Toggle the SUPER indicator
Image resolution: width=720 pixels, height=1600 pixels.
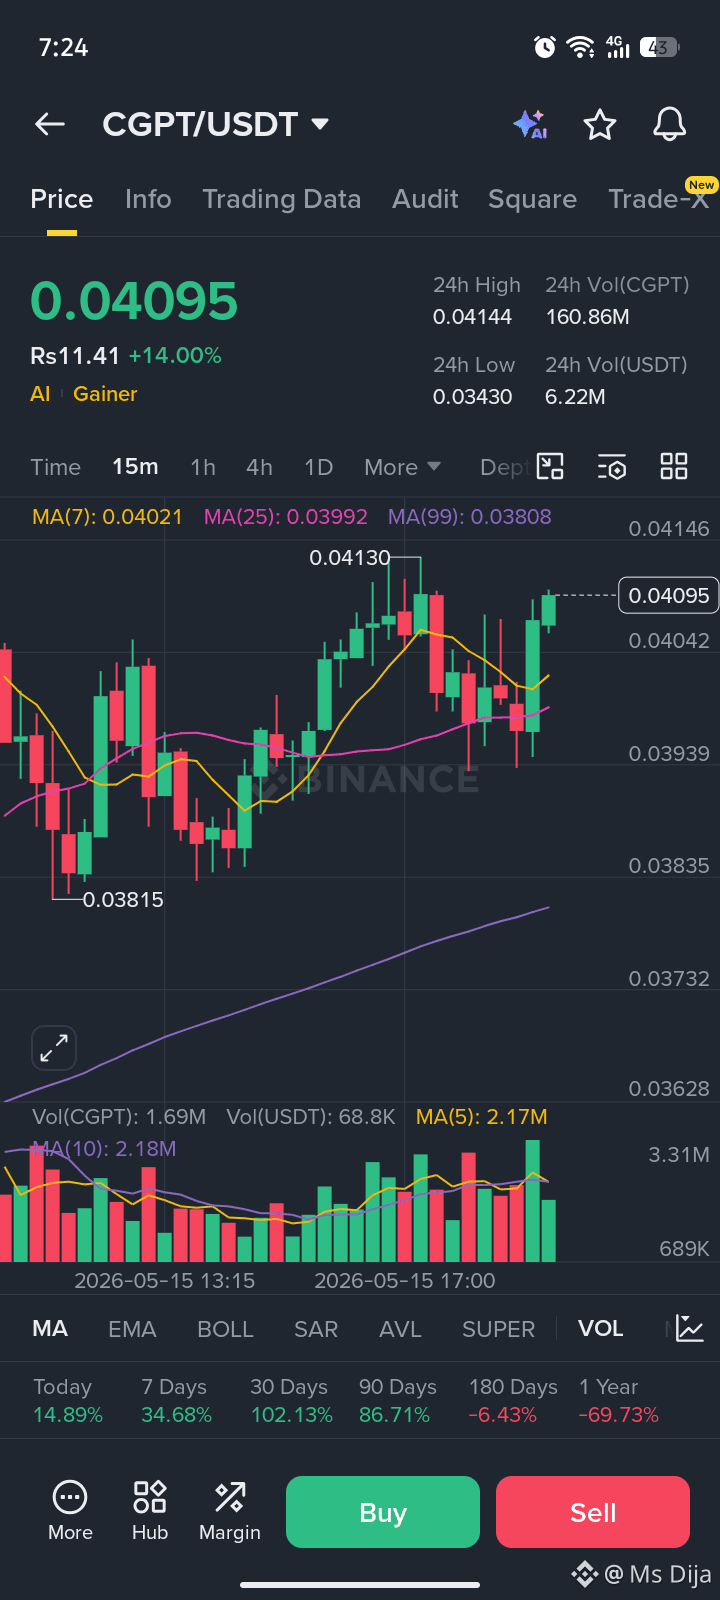click(498, 1329)
